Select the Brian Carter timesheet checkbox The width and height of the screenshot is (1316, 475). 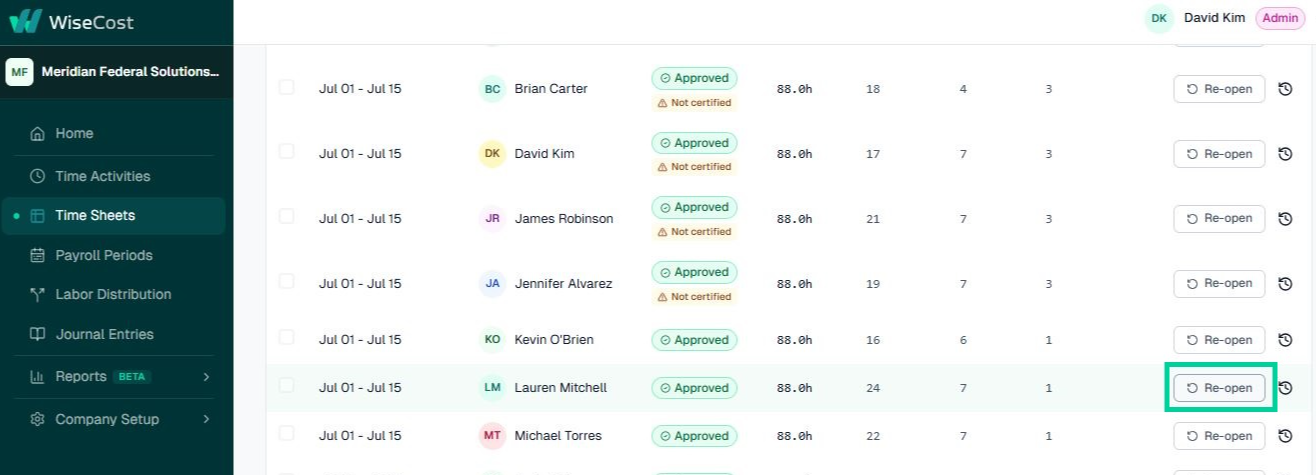click(287, 87)
